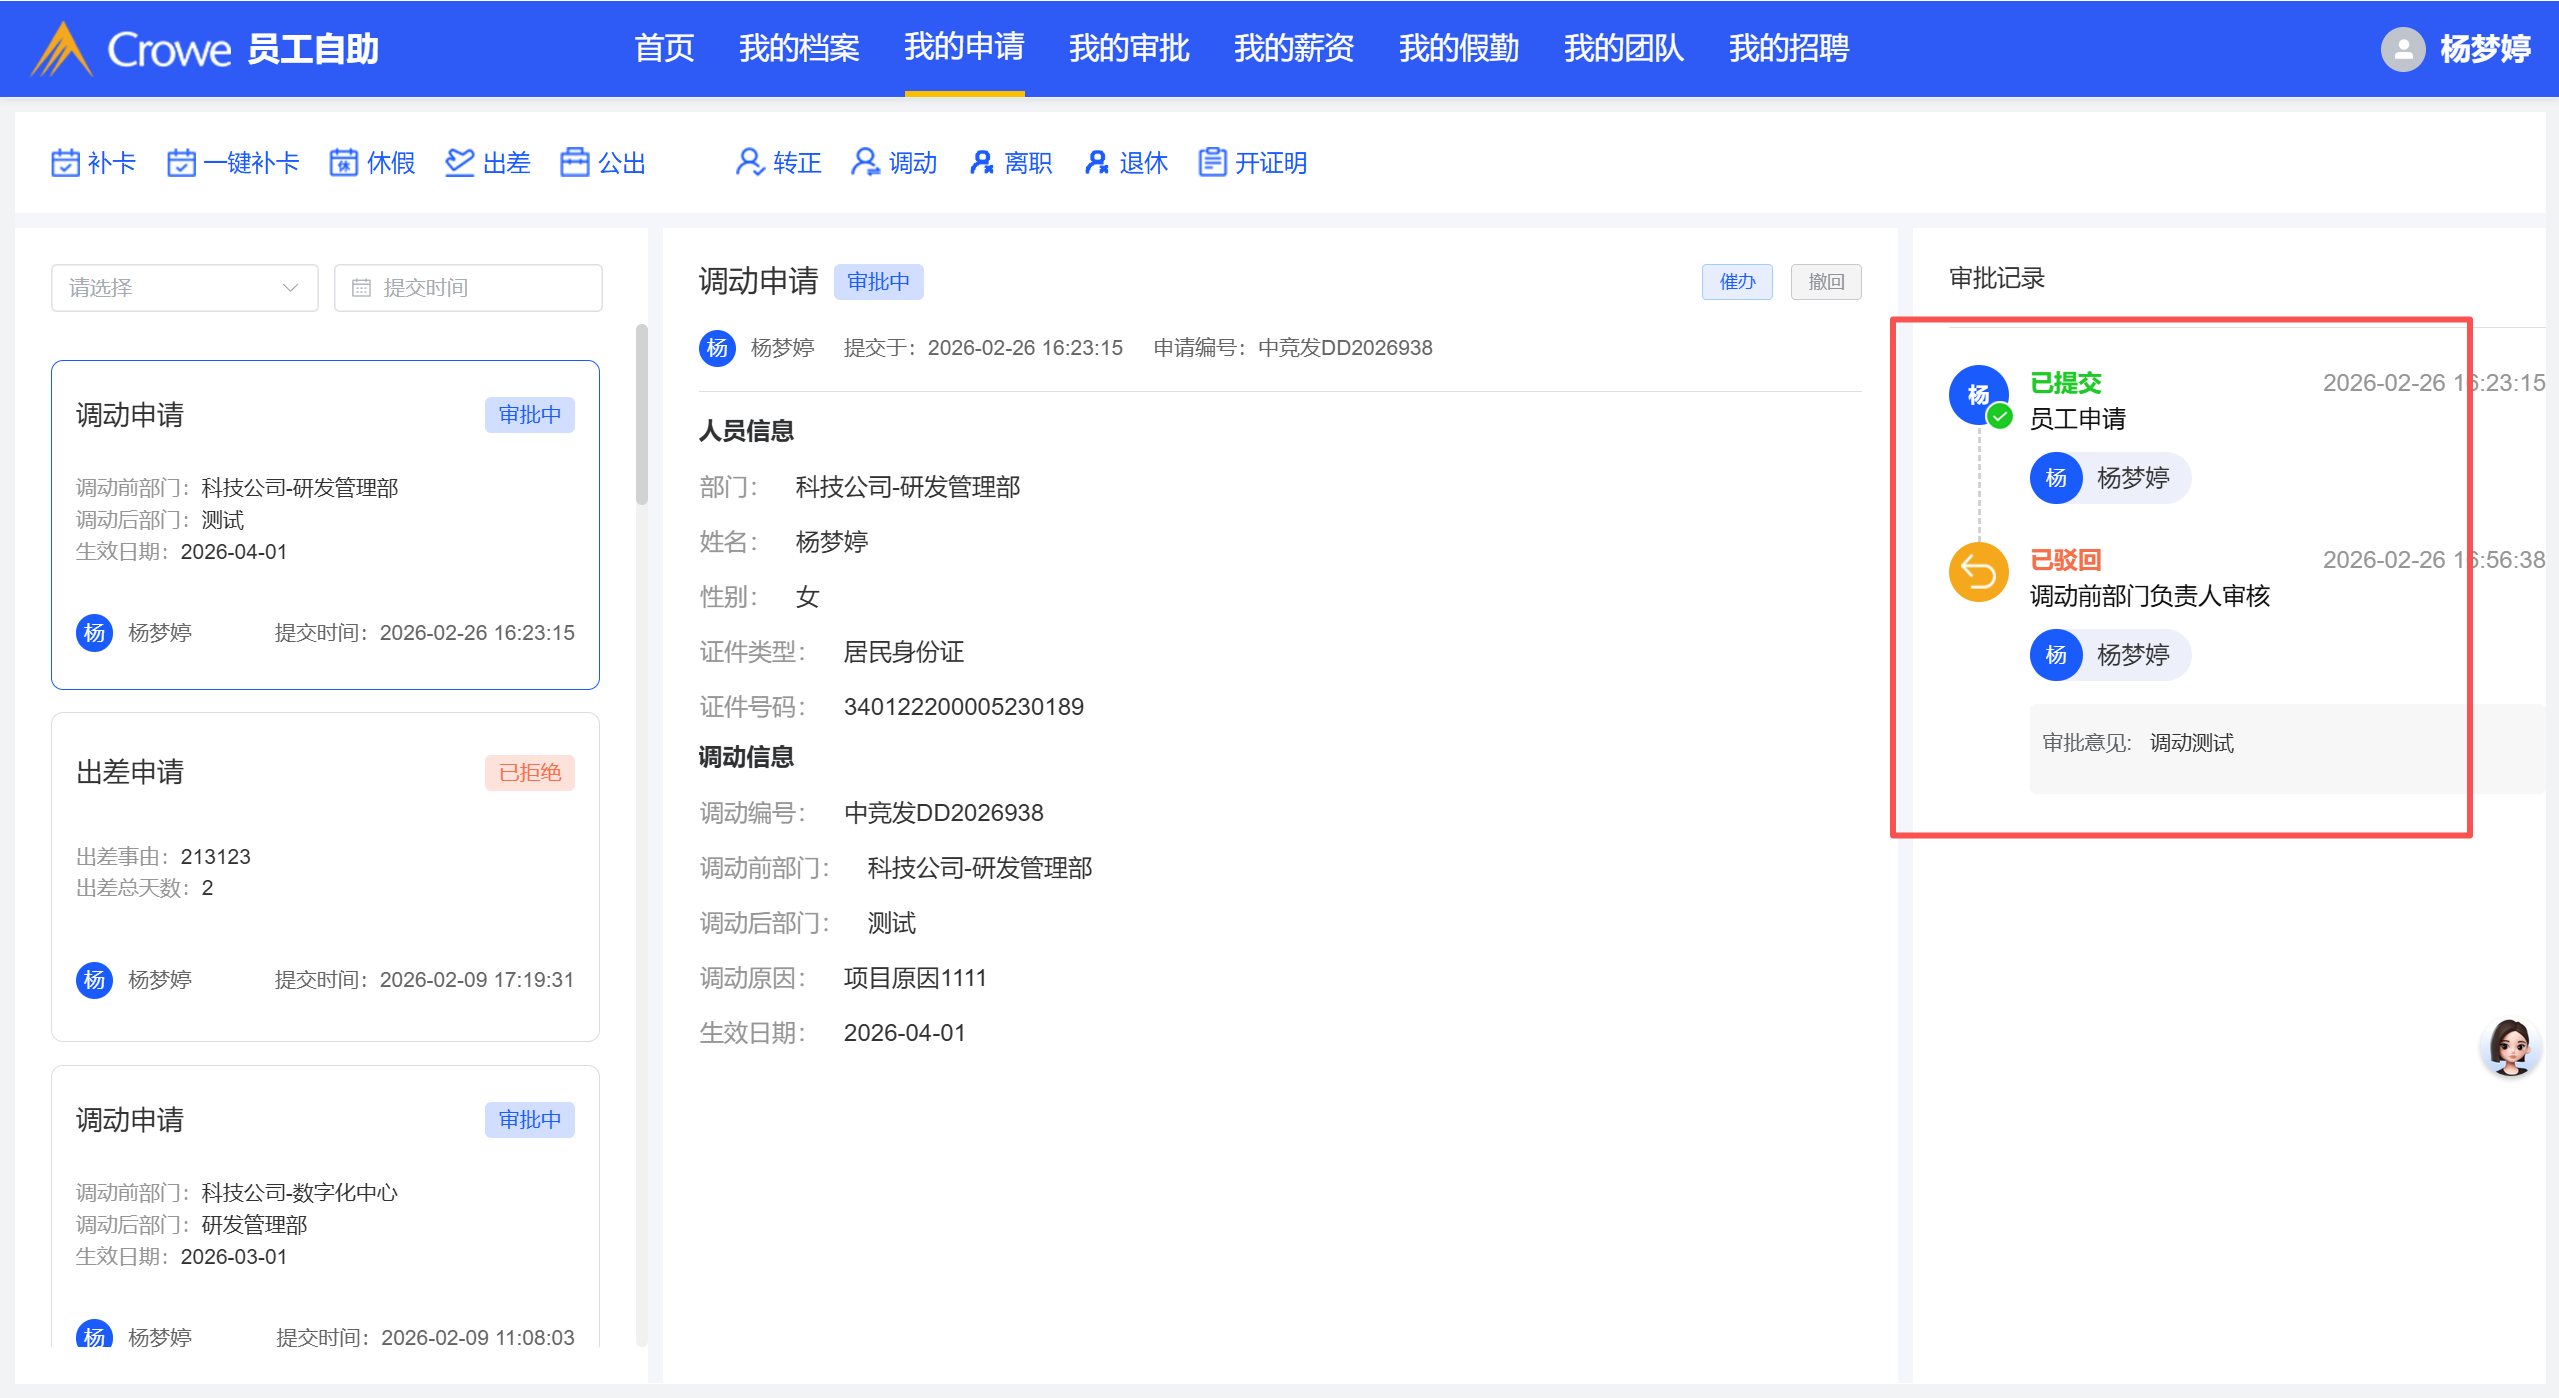Start a 调动 transfer request icon

tap(866, 163)
